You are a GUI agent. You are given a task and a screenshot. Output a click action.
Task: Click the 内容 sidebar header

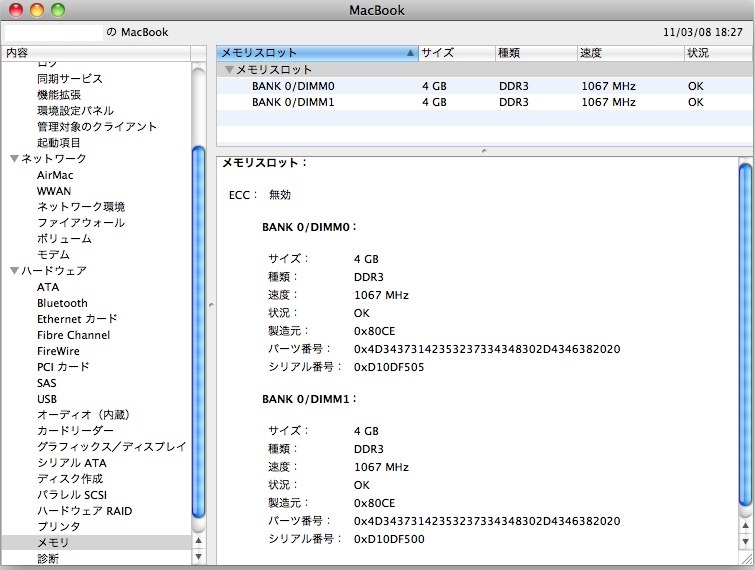tap(96, 52)
